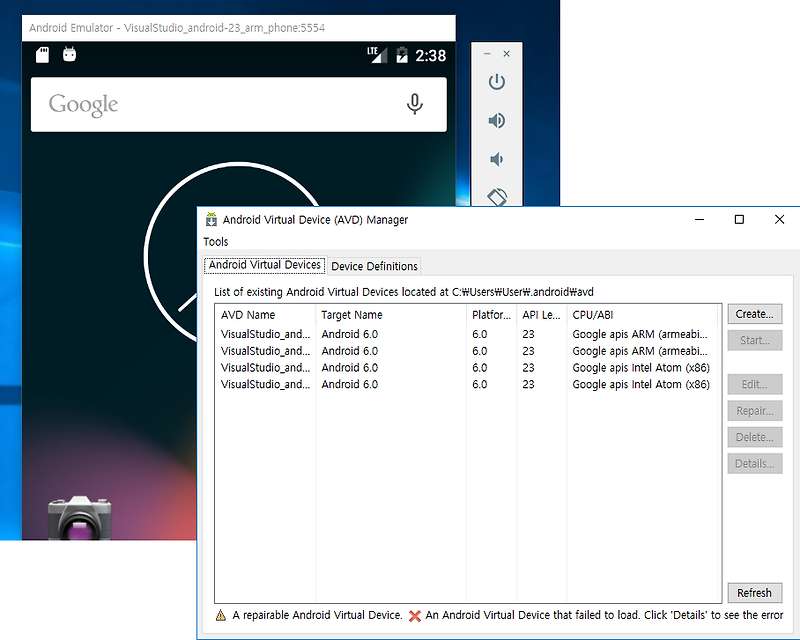Open the Camera app icon in emulator

pos(79,518)
